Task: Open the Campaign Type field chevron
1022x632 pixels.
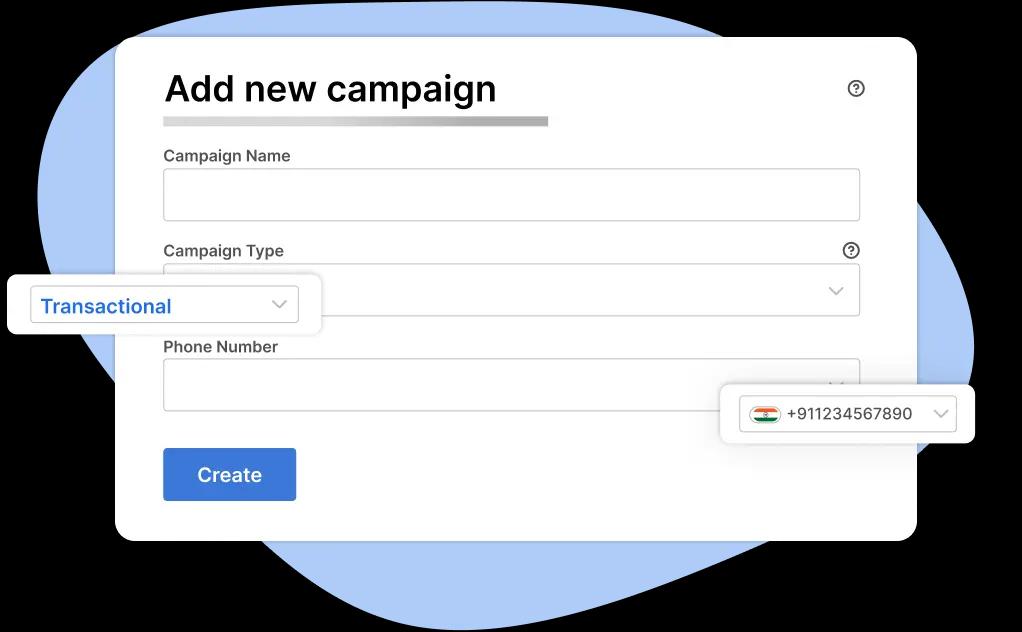Action: point(836,291)
